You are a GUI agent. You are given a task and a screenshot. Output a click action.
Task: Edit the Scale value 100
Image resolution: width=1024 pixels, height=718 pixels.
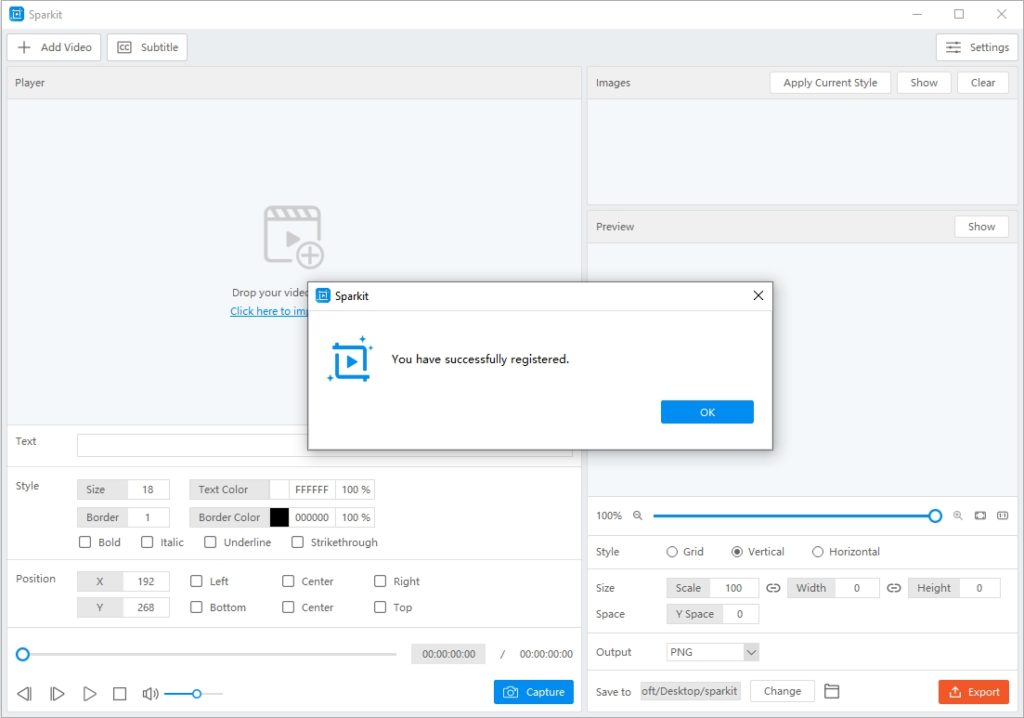734,588
